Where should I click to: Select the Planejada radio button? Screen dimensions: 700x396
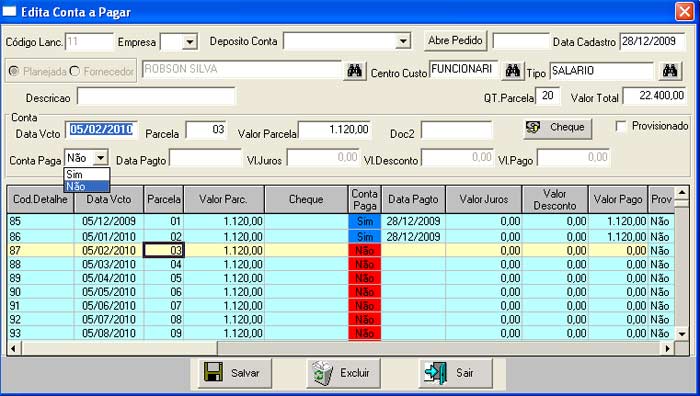click(x=14, y=71)
